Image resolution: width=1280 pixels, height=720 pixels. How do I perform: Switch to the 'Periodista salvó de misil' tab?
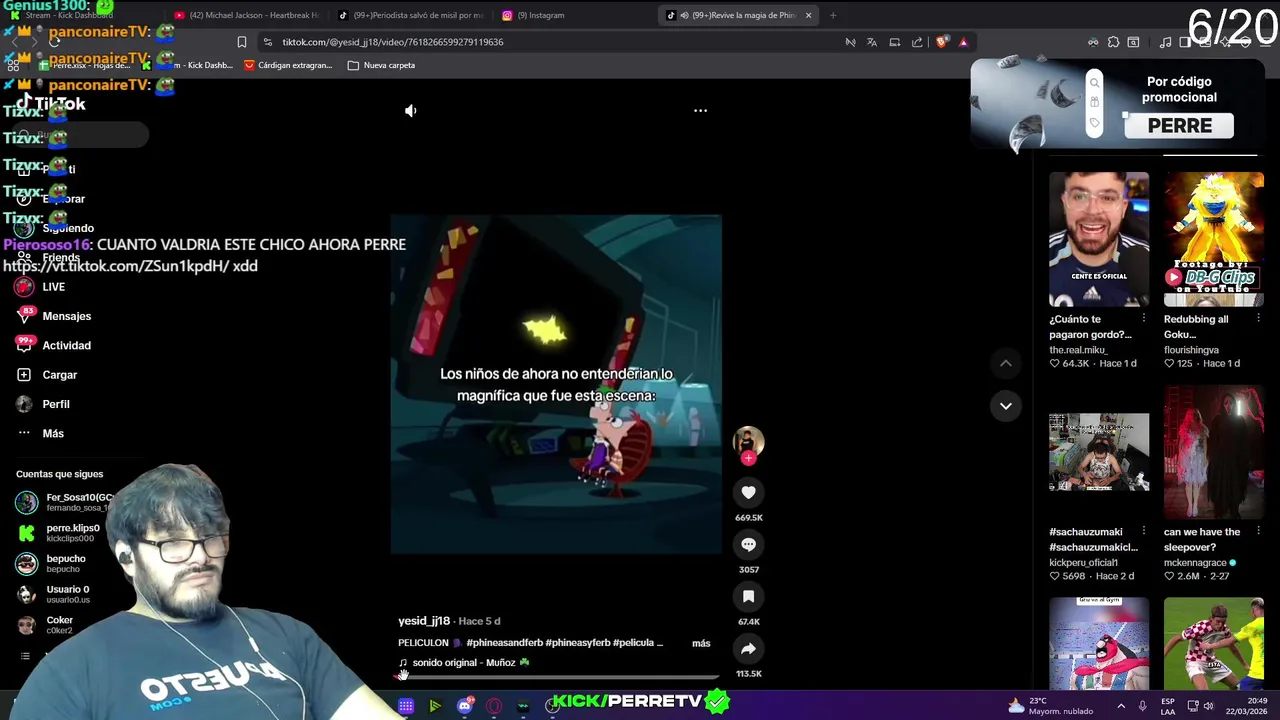coord(411,15)
